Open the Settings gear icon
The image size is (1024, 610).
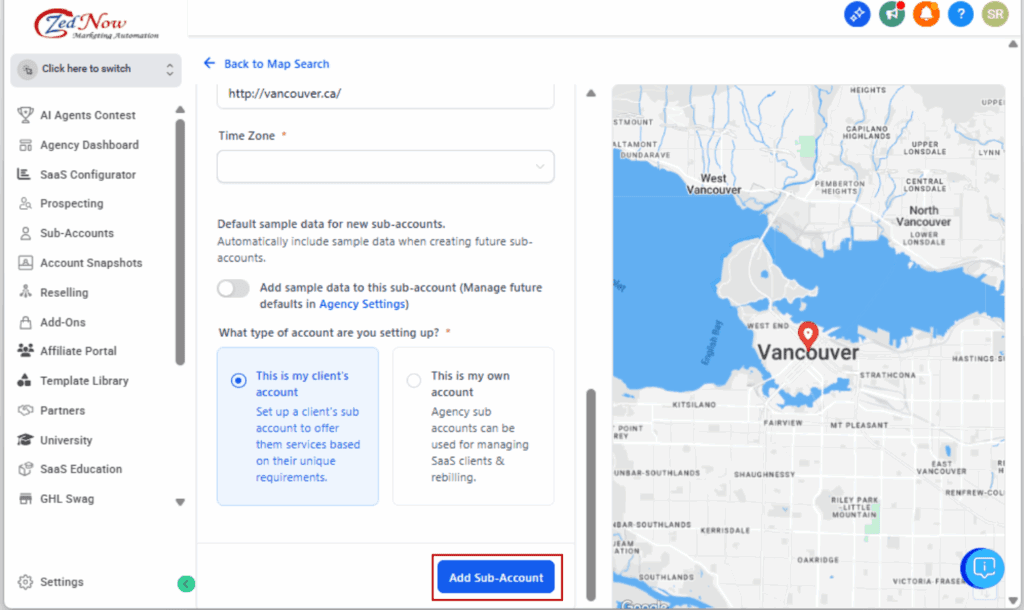(x=25, y=582)
